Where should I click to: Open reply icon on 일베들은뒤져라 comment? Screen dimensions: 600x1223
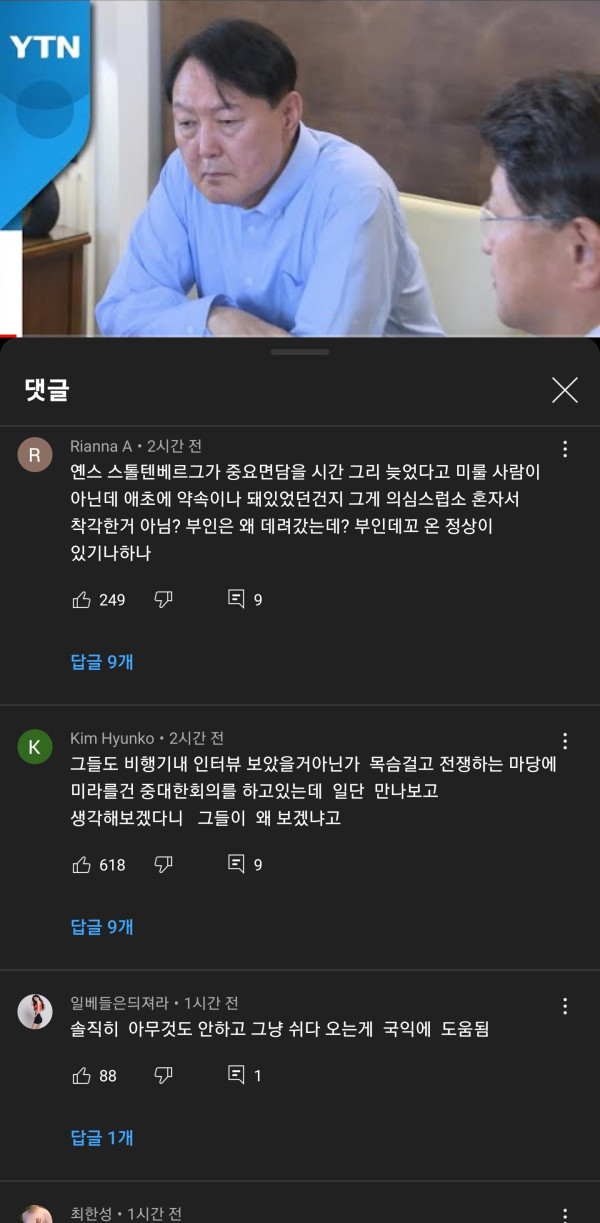pyautogui.click(x=236, y=1075)
